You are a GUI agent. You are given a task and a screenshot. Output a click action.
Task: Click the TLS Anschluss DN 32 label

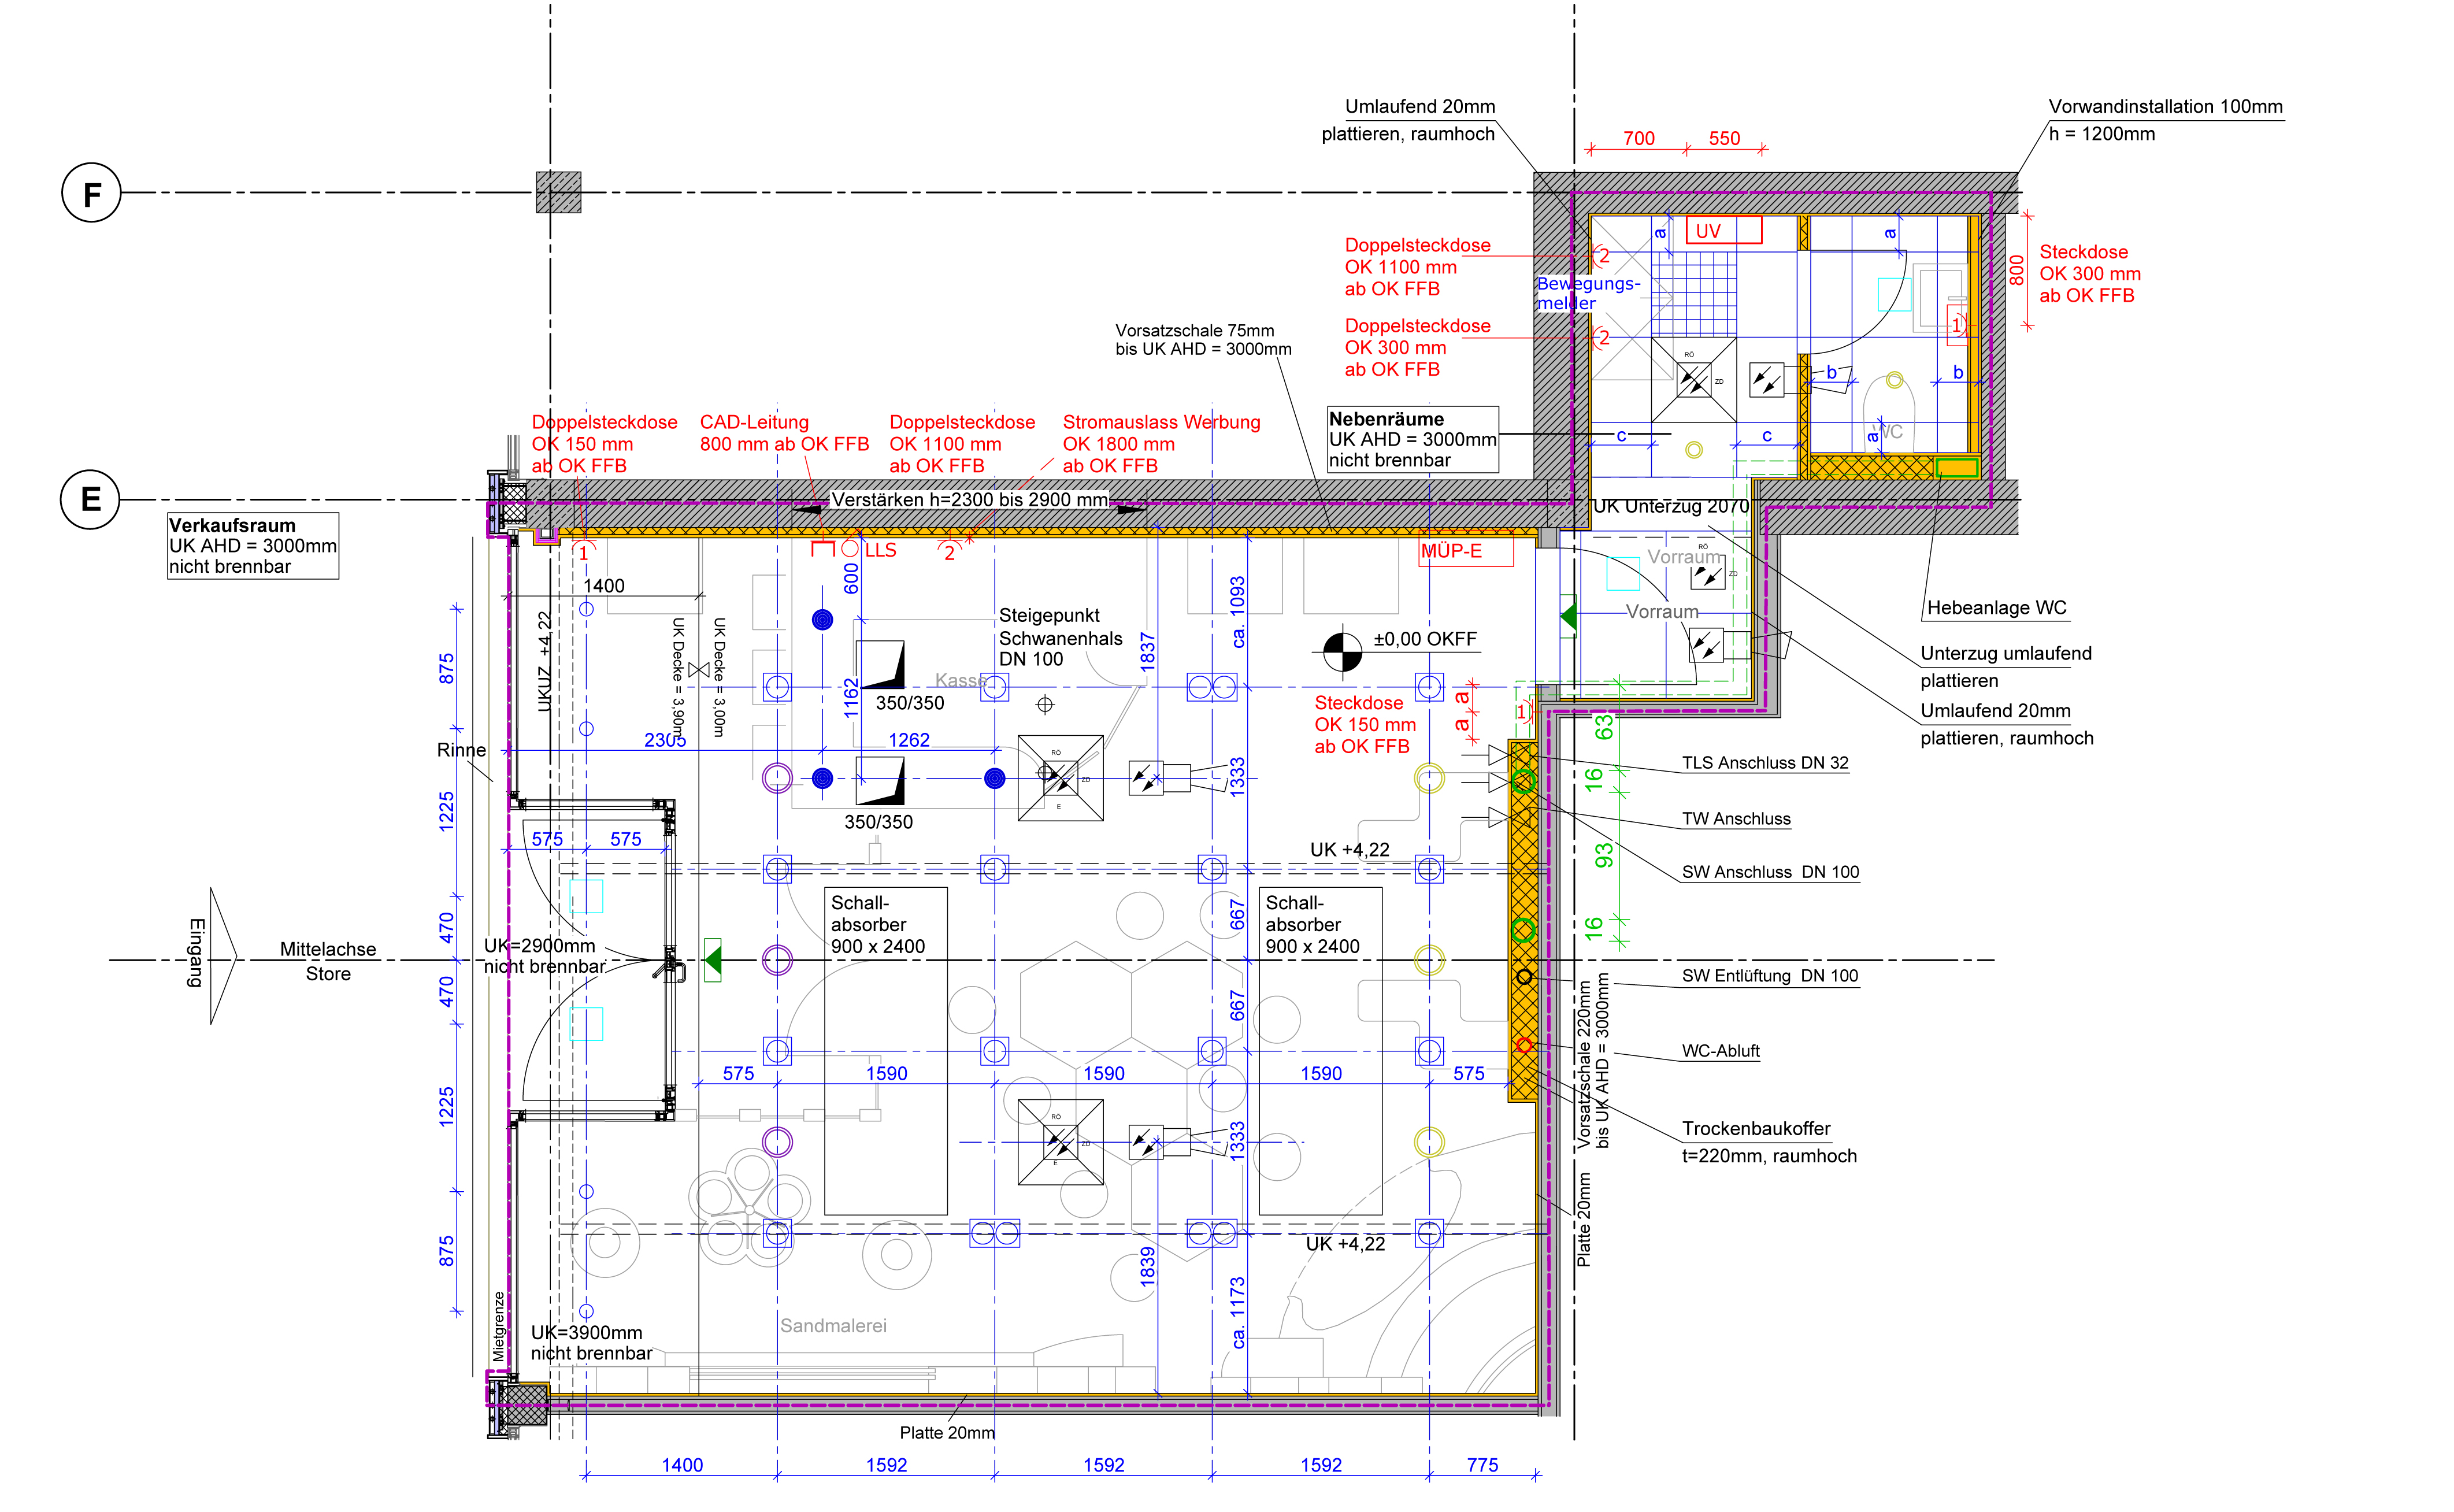(1765, 763)
